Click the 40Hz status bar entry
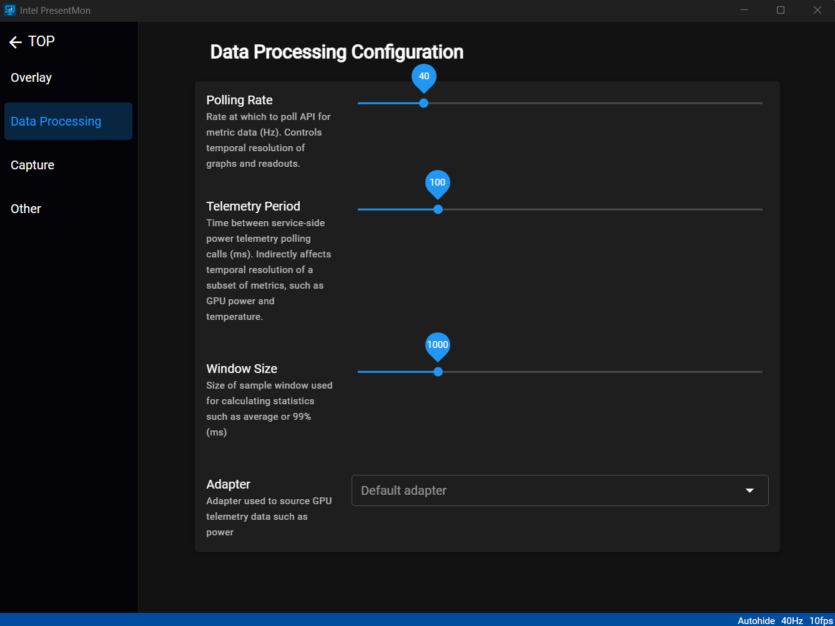 [x=792, y=621]
